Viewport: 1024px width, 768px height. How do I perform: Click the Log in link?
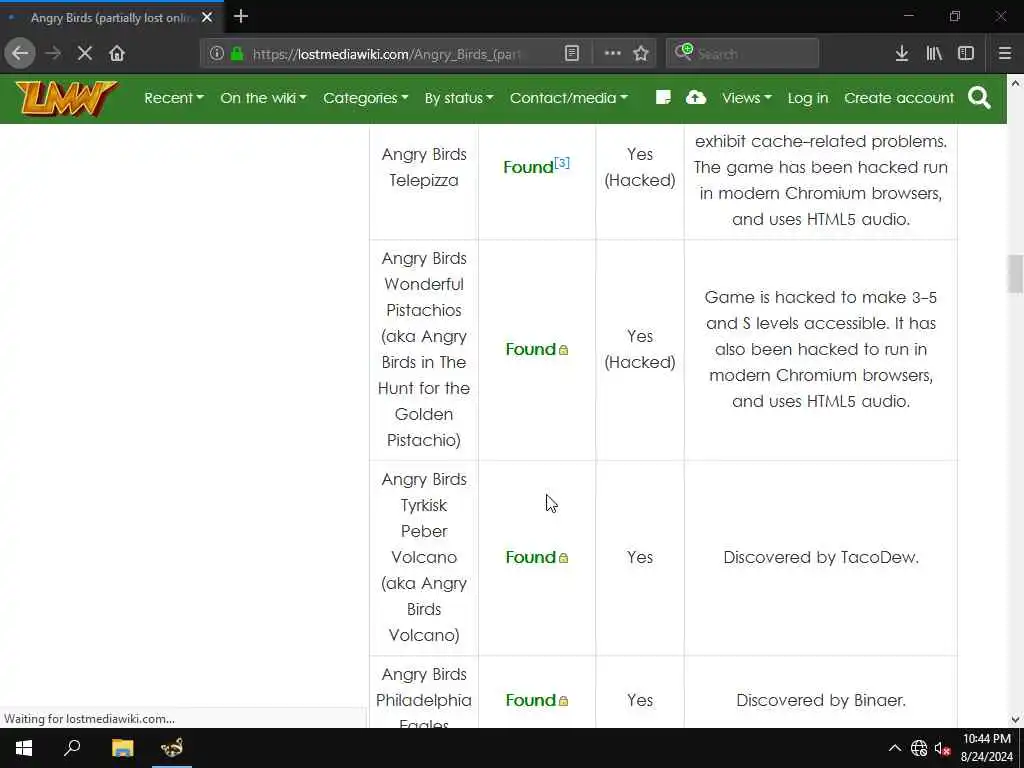coord(808,98)
